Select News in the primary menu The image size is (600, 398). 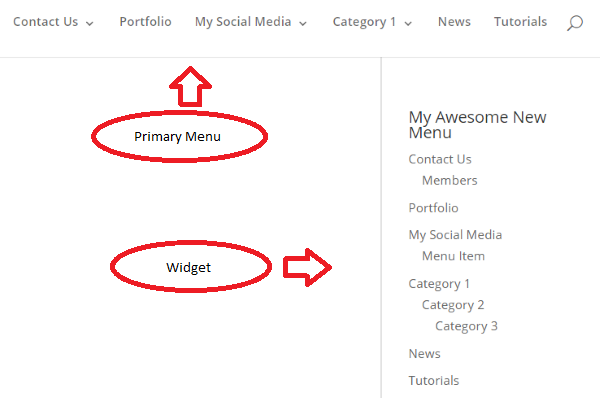click(454, 22)
